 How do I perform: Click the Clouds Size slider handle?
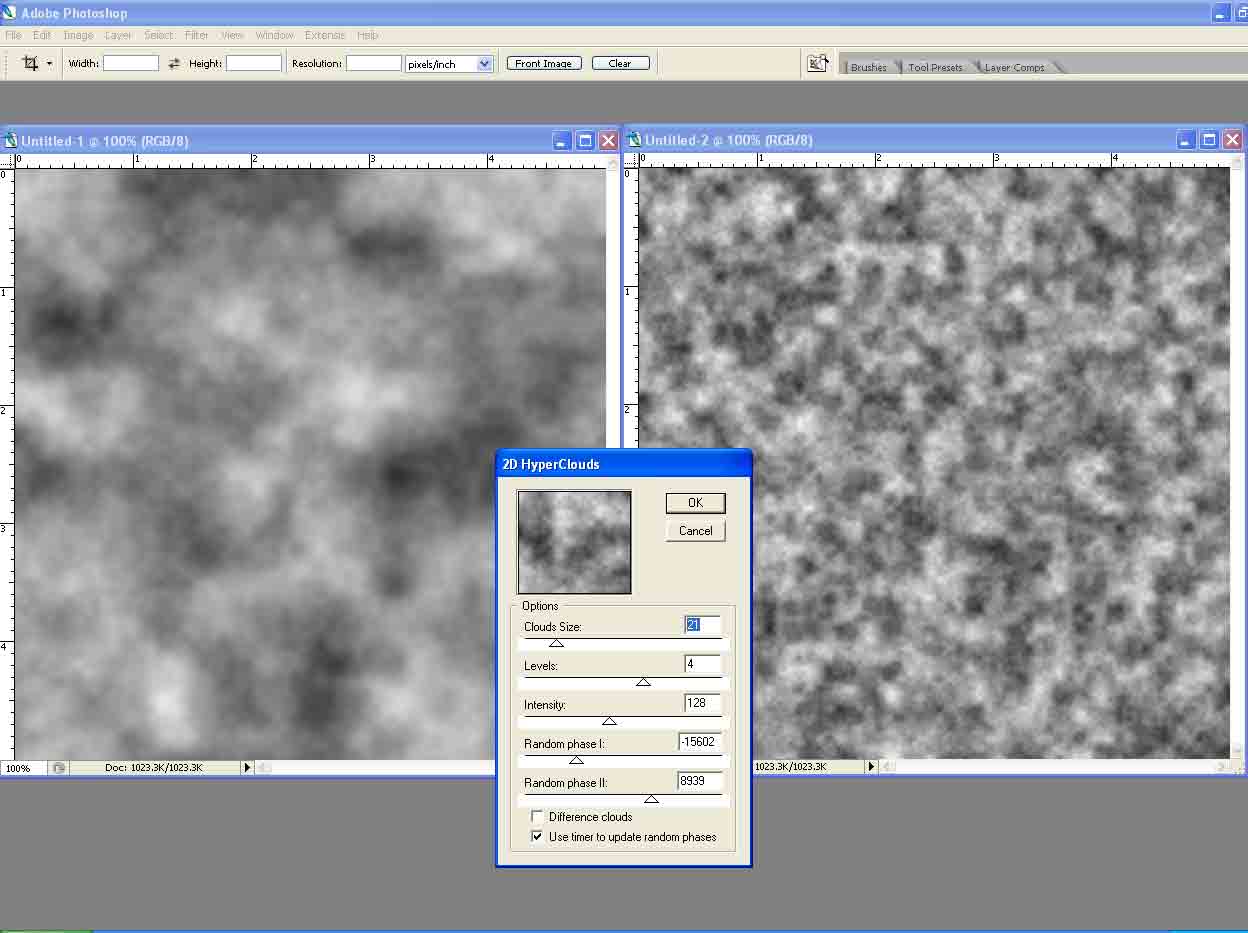[556, 643]
